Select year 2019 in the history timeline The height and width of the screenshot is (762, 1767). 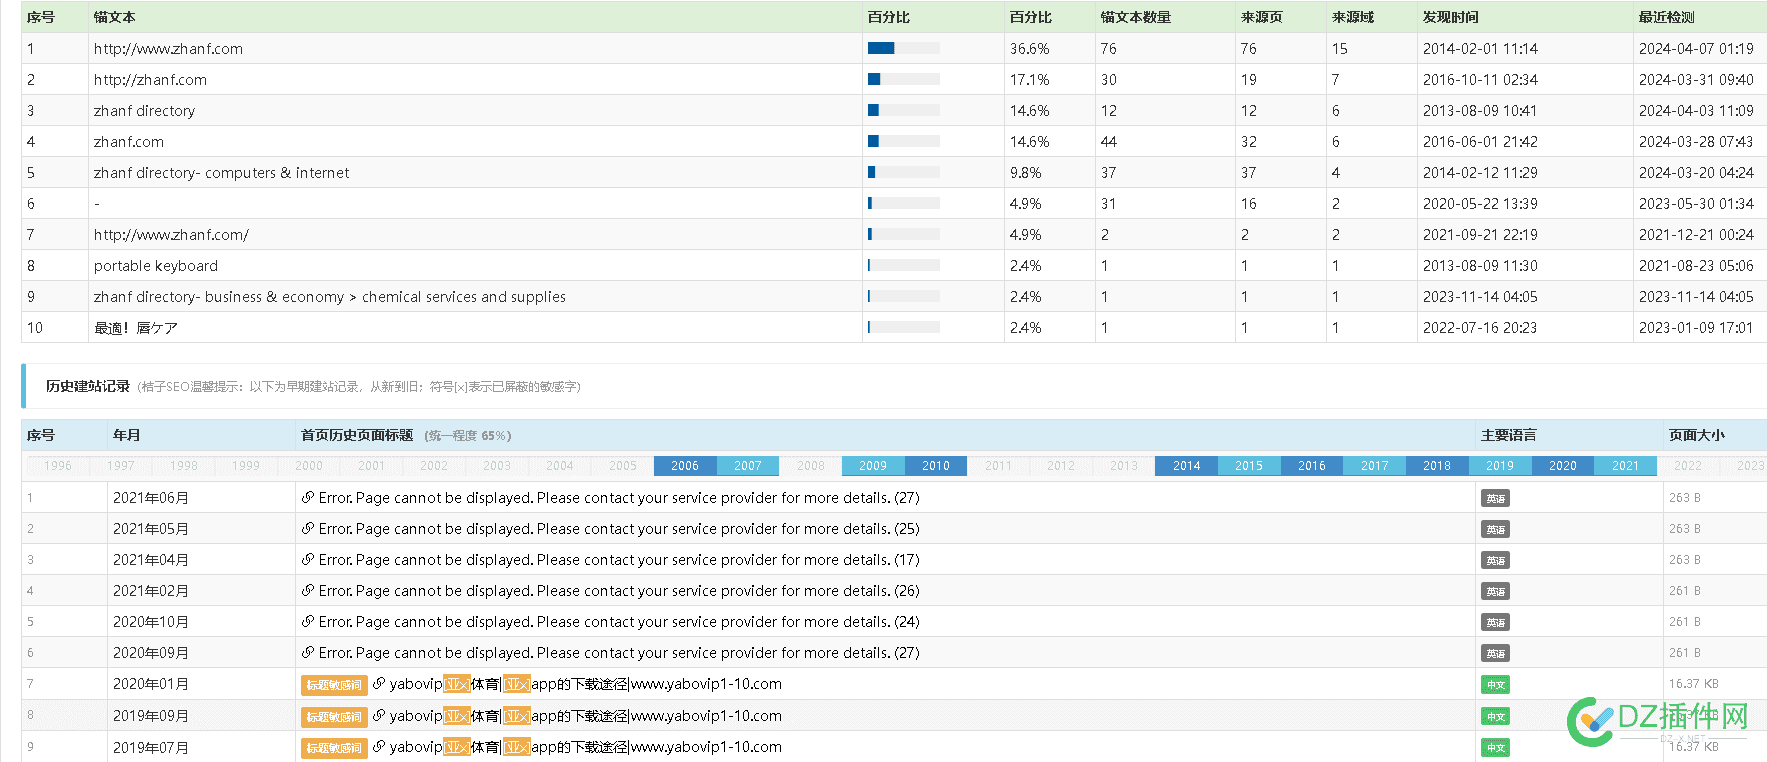coord(1500,466)
